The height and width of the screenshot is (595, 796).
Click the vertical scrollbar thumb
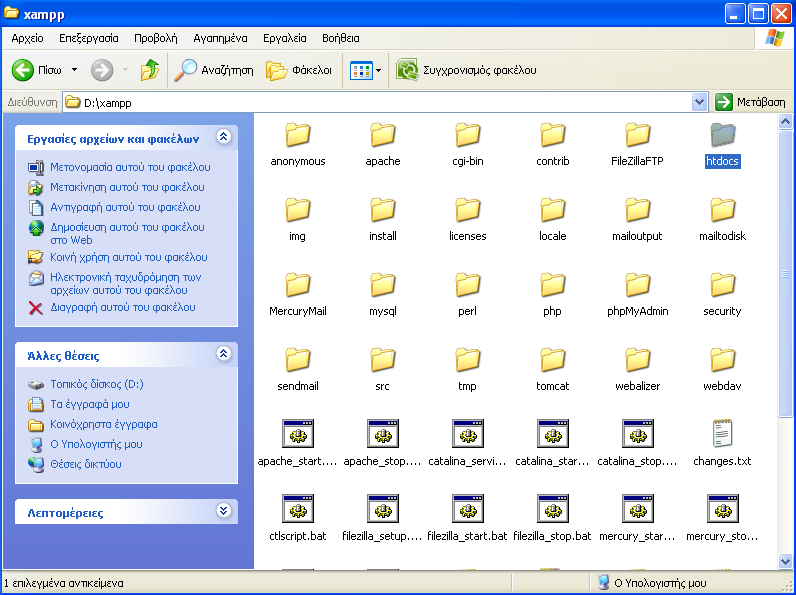pyautogui.click(x=785, y=274)
